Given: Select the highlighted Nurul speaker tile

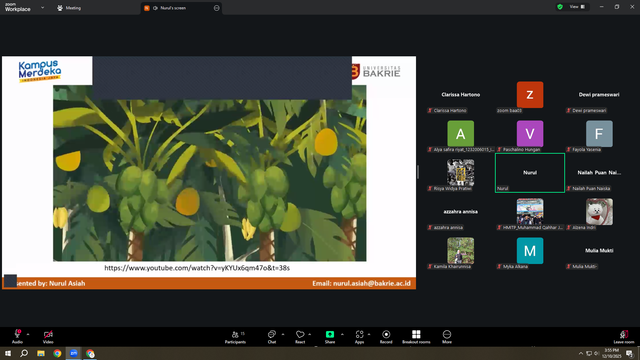Looking at the screenshot, I should 530,173.
